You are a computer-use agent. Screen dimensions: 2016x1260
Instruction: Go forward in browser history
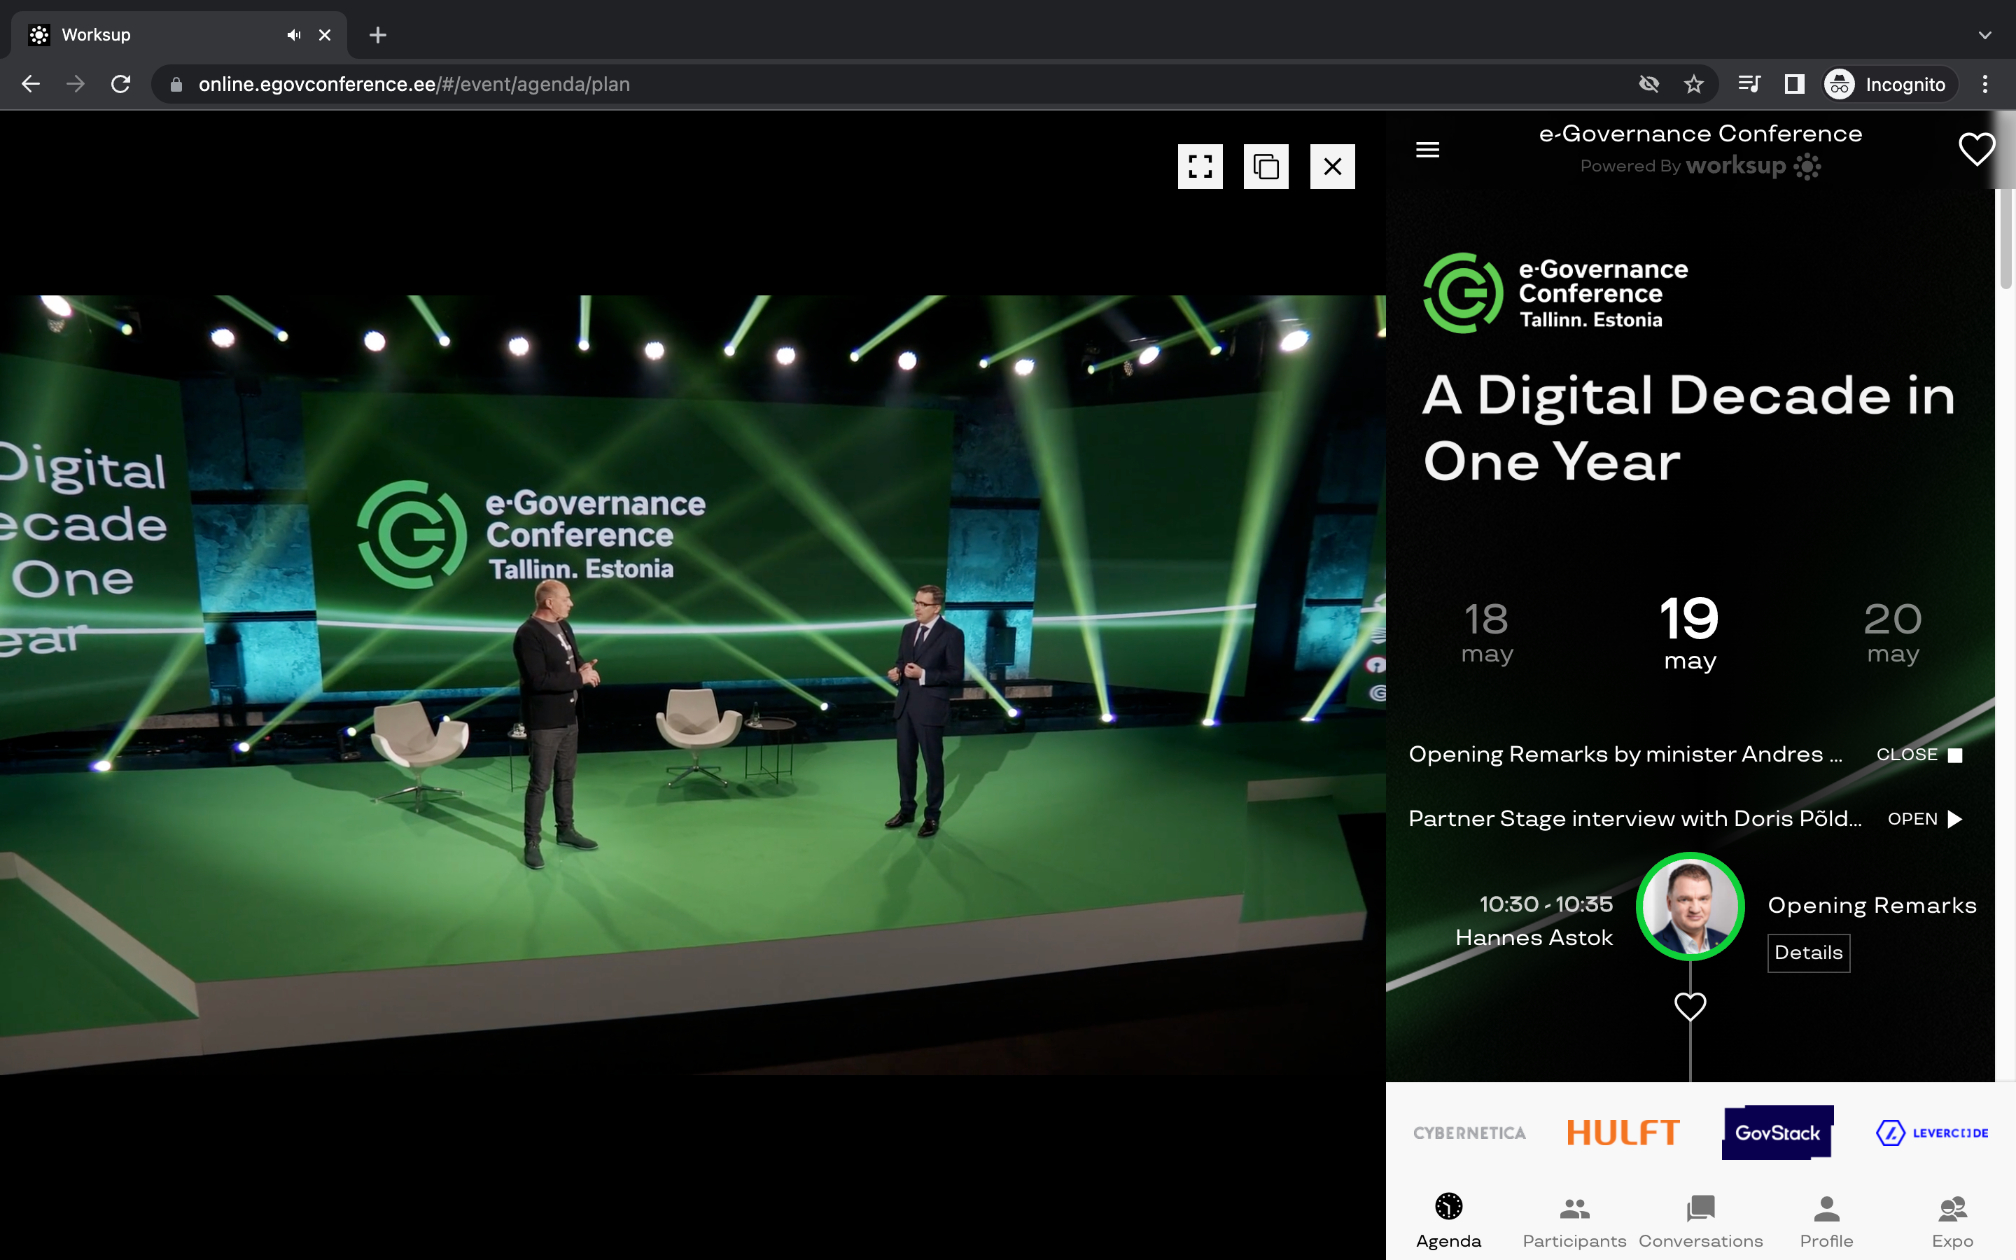[x=76, y=84]
